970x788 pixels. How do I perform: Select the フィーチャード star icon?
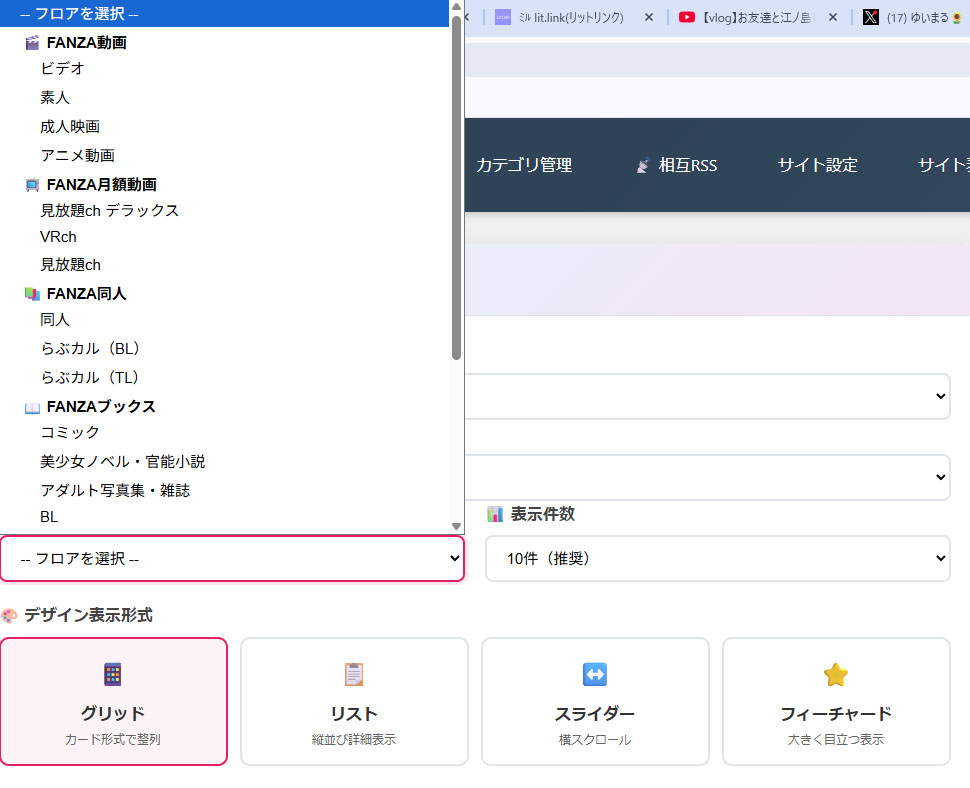[x=835, y=675]
